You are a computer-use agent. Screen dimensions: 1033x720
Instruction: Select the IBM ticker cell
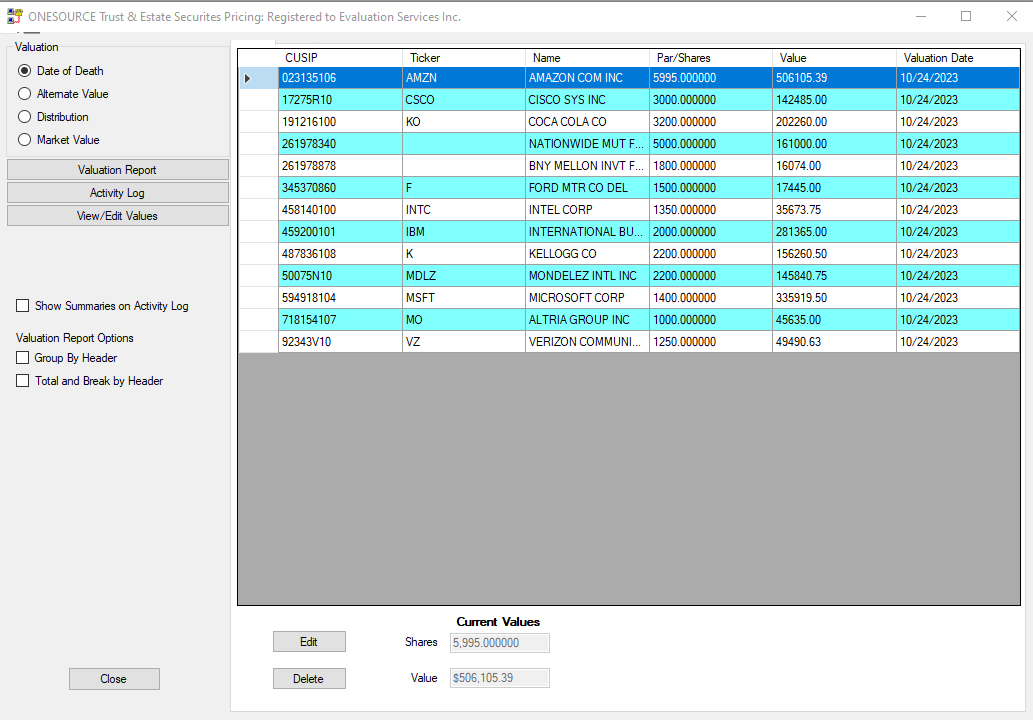point(464,232)
